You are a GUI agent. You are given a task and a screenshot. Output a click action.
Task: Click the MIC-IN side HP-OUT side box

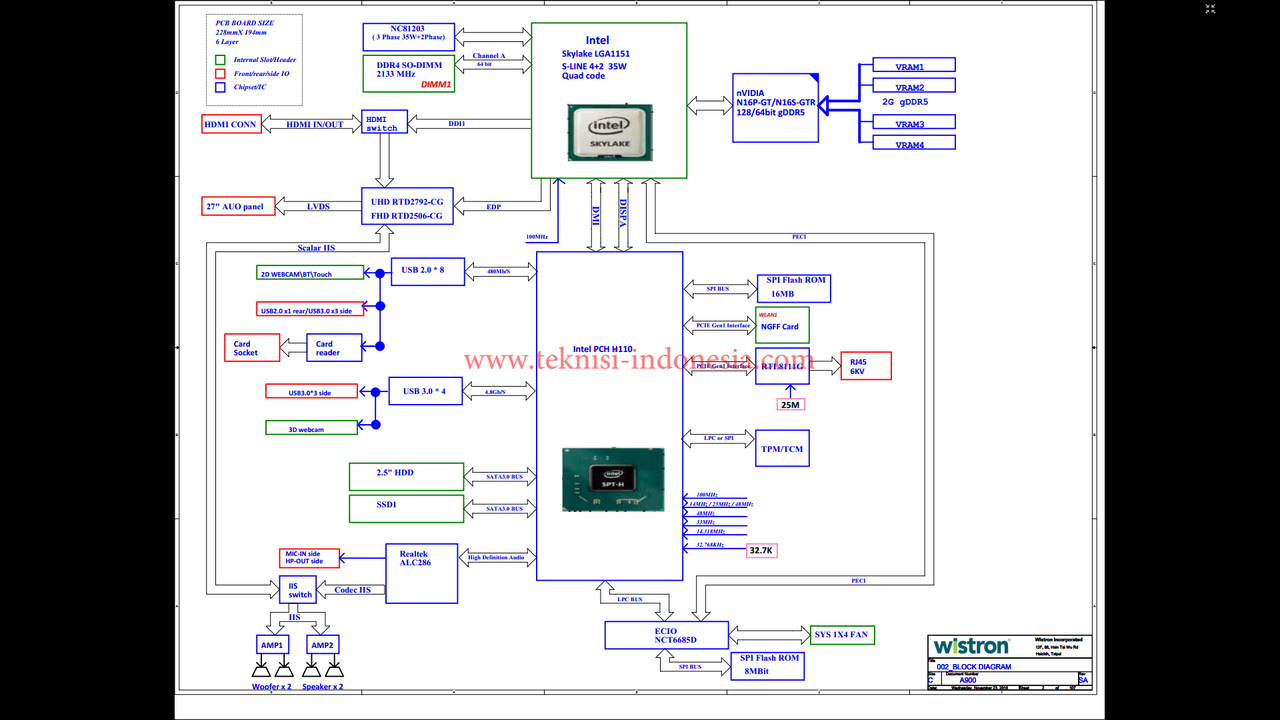click(309, 558)
